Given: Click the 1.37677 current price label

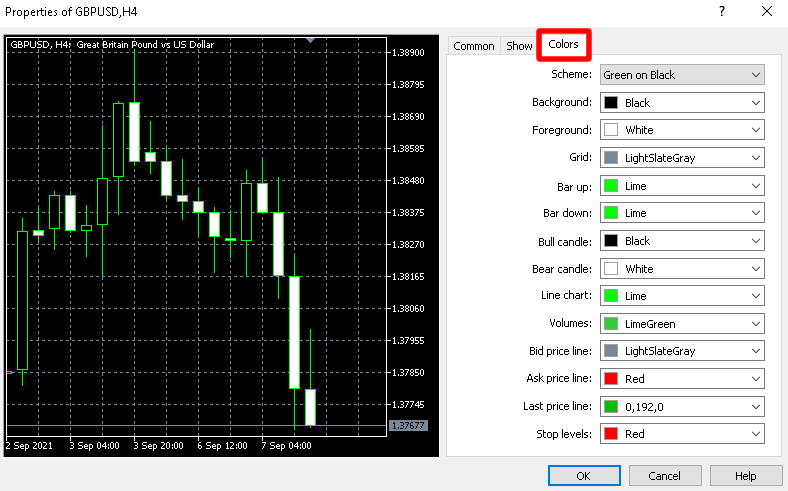Looking at the screenshot, I should click(x=408, y=426).
